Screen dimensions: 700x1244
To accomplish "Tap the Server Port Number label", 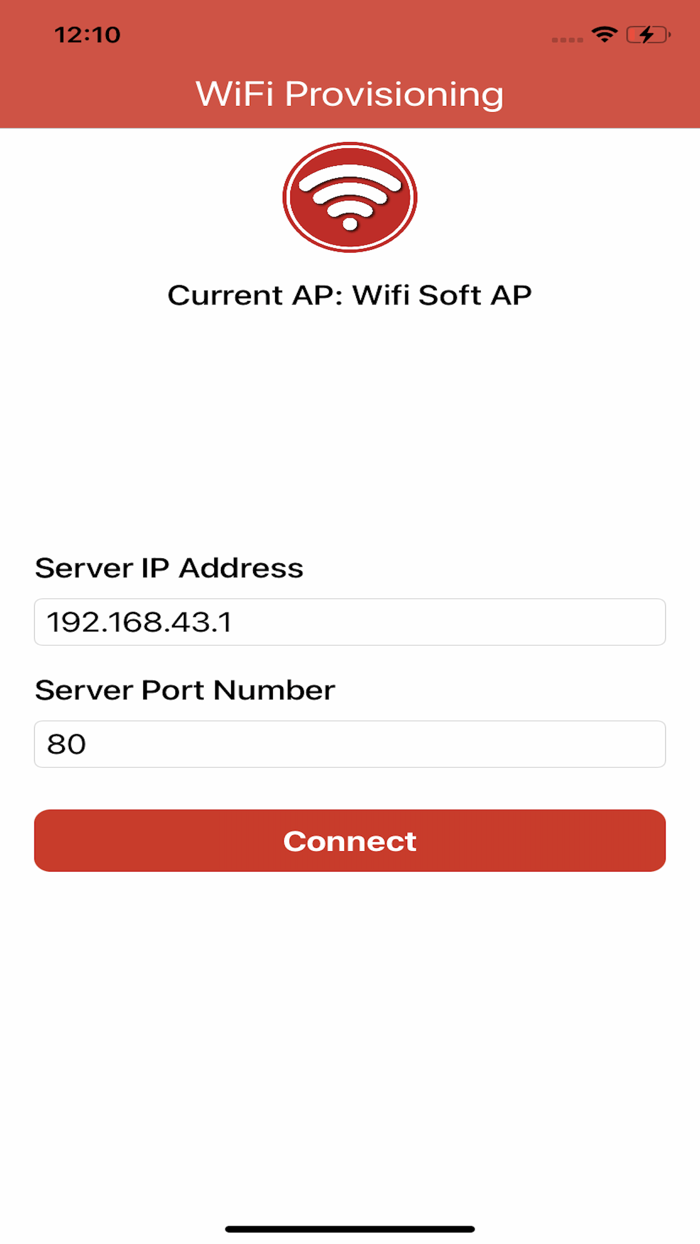I will pyautogui.click(x=185, y=690).
